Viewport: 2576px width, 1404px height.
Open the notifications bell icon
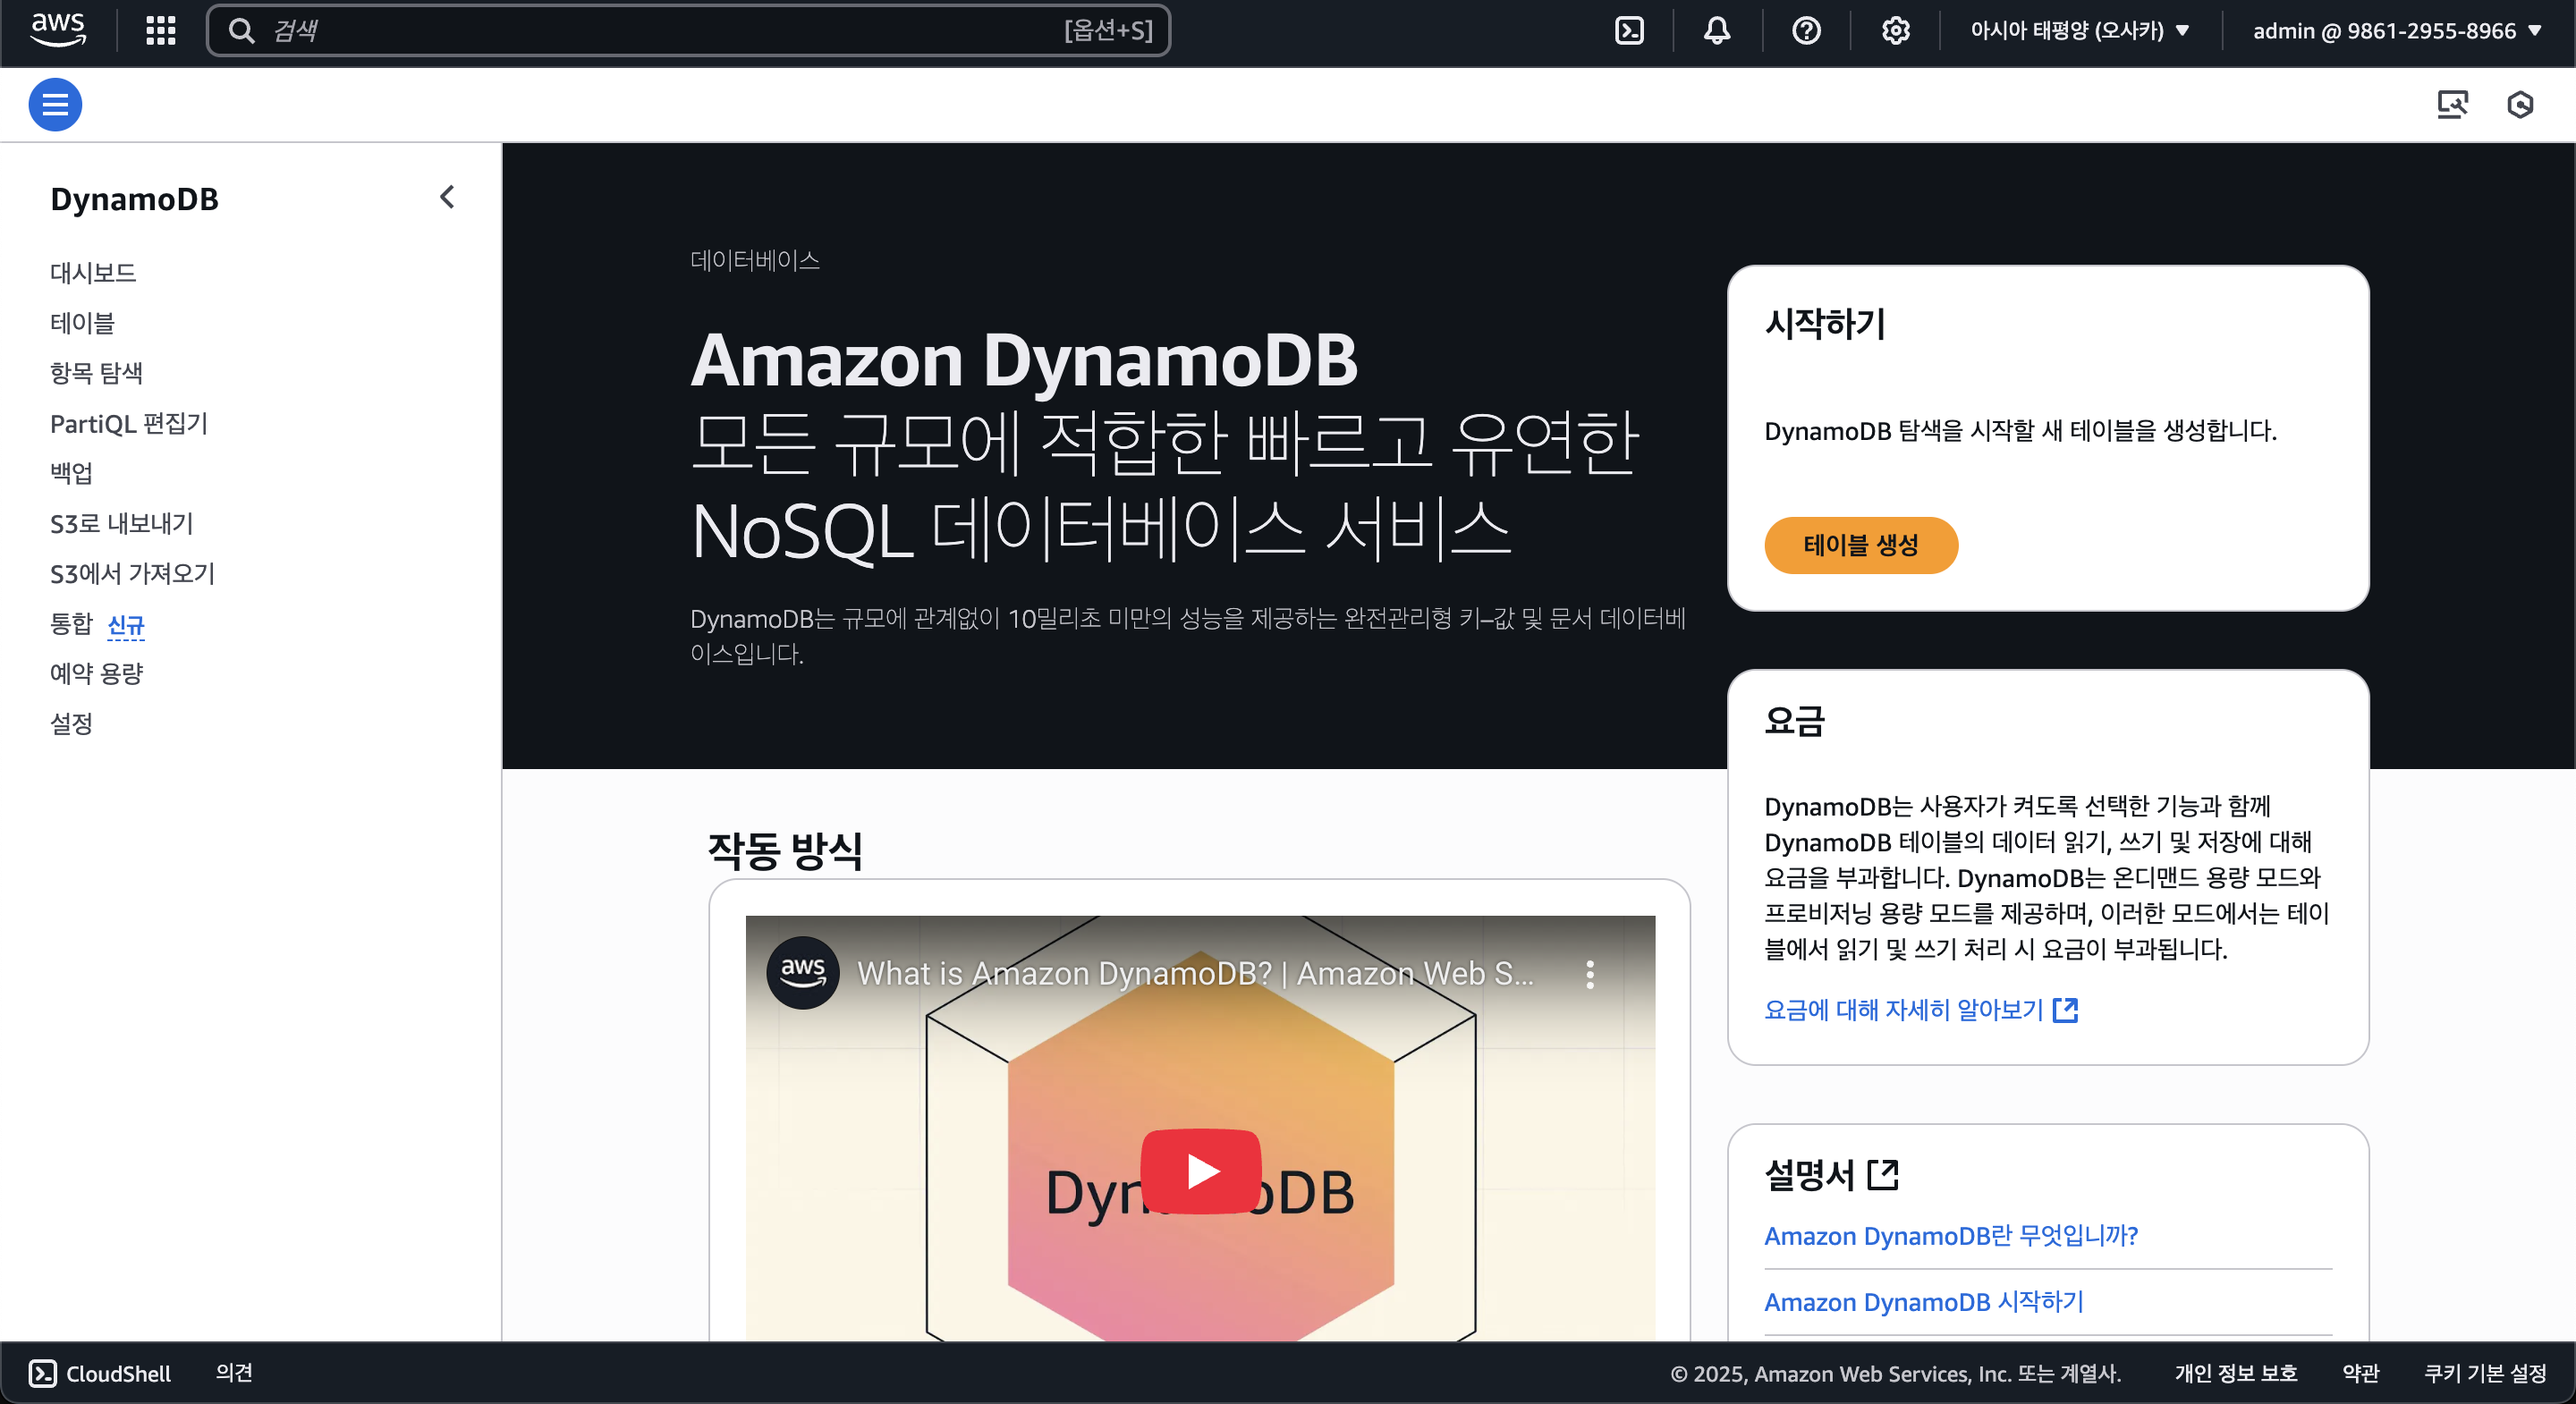click(1717, 30)
